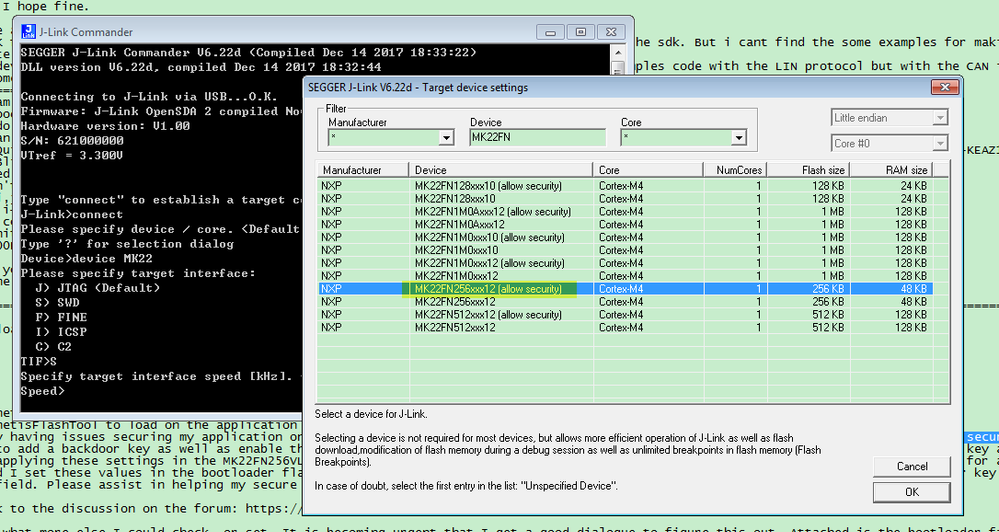Image resolution: width=999 pixels, height=532 pixels.
Task: Select MK22FN128xxx10 (allow security) row
Action: tap(625, 186)
